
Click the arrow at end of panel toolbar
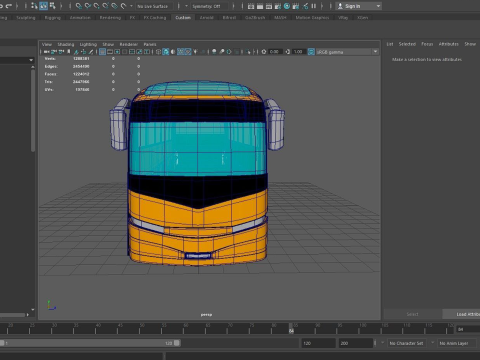coord(376,52)
